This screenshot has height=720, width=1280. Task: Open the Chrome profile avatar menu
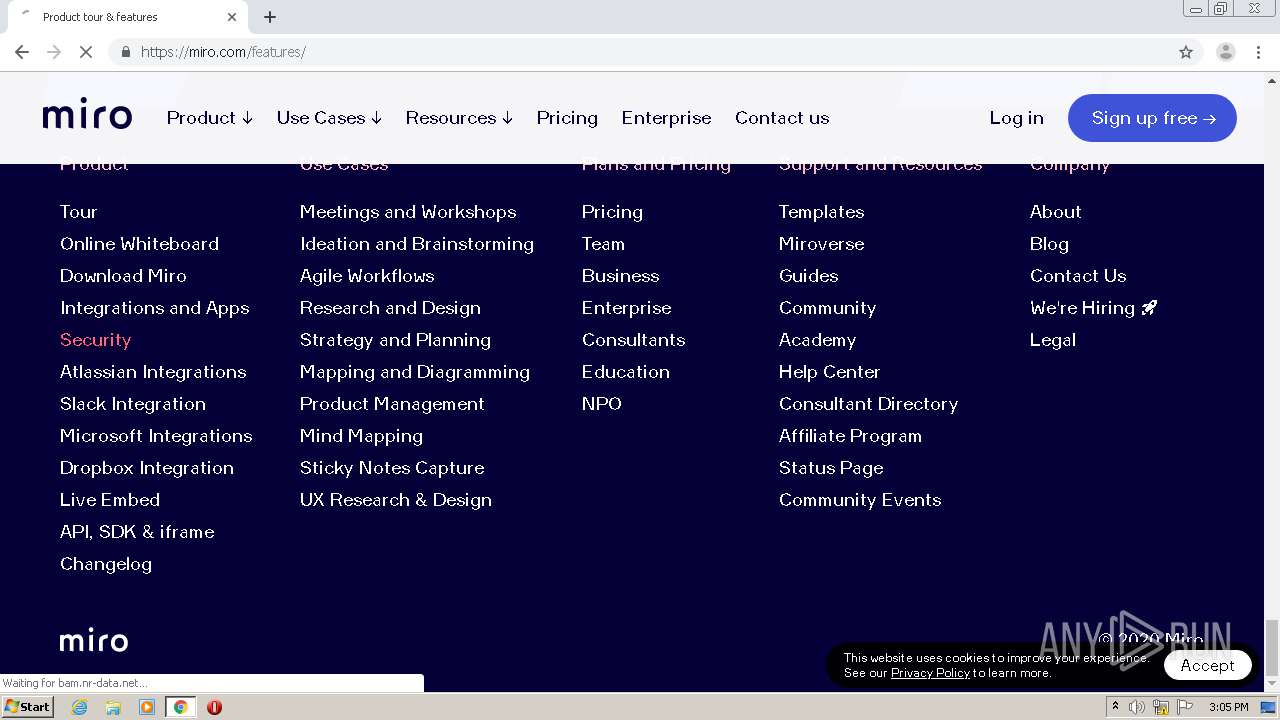click(x=1225, y=52)
